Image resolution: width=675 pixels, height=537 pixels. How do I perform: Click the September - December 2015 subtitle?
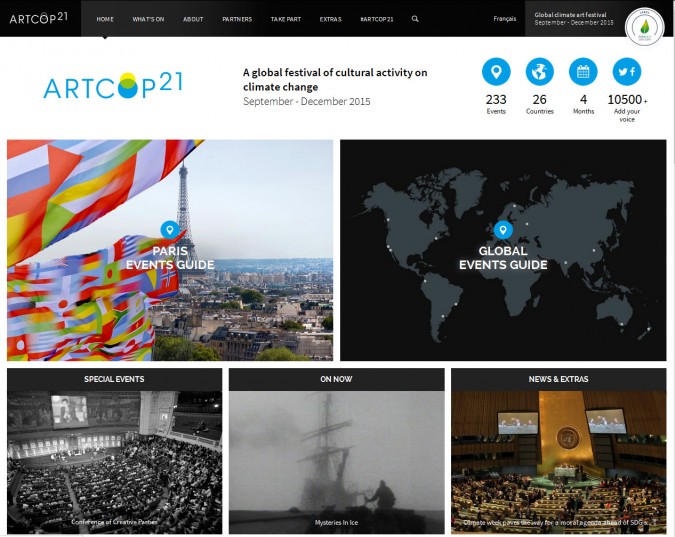307,101
